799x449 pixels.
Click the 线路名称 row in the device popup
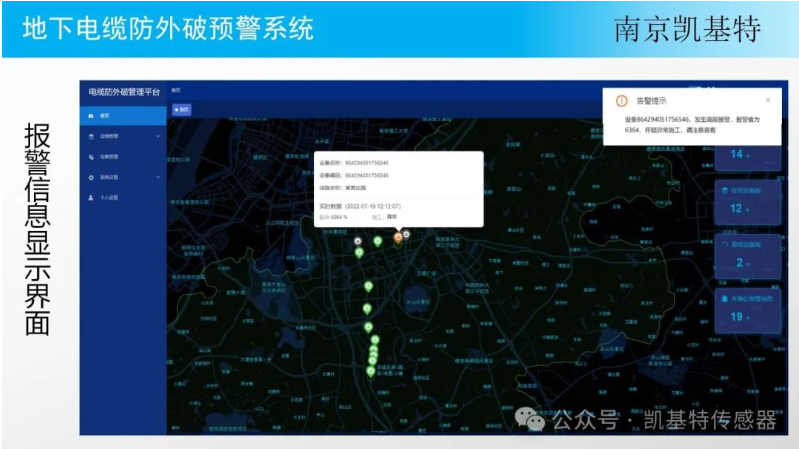click(x=342, y=188)
